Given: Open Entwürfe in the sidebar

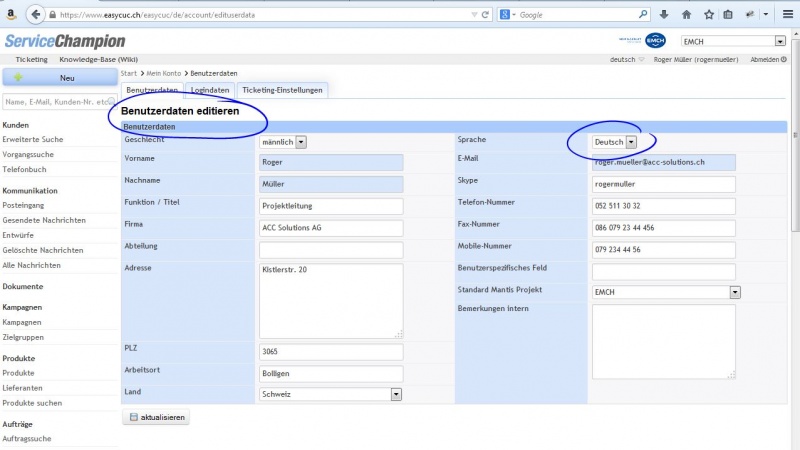Looking at the screenshot, I should (x=18, y=235).
